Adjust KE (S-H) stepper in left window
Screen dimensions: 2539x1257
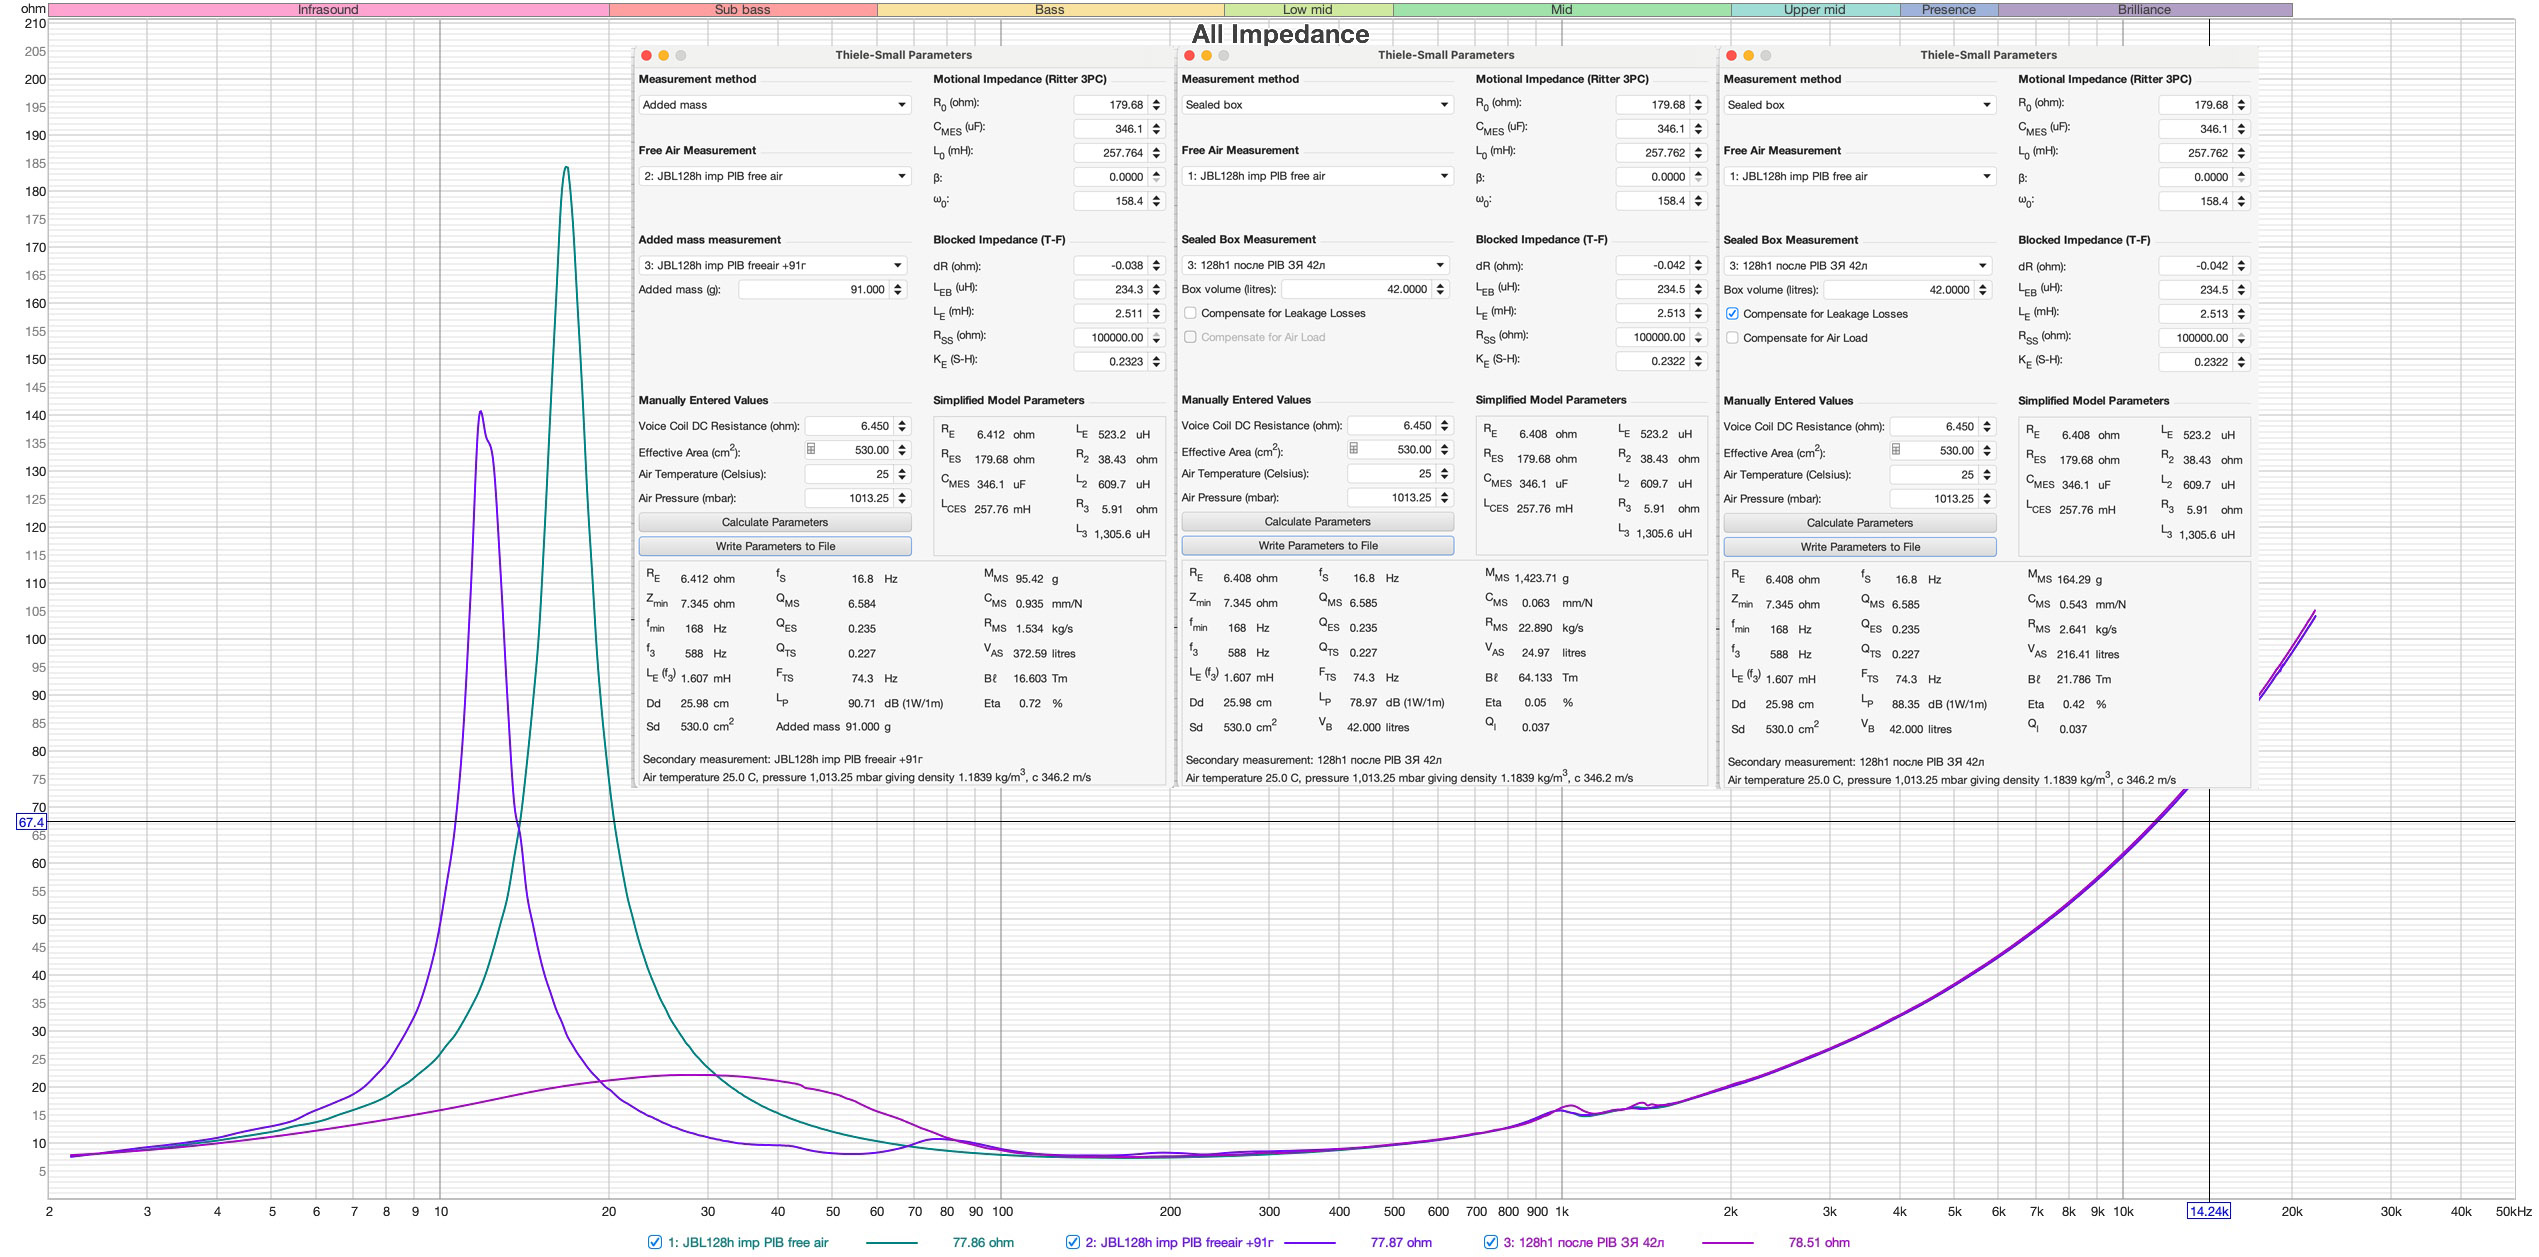point(1156,361)
